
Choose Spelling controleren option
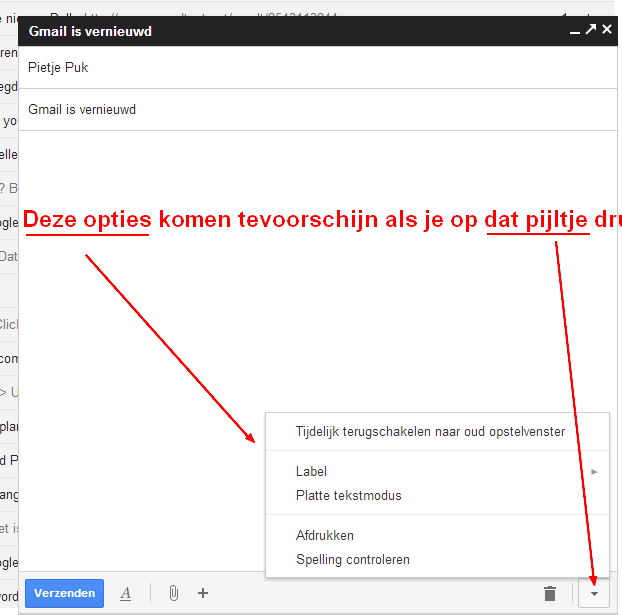coord(438,559)
